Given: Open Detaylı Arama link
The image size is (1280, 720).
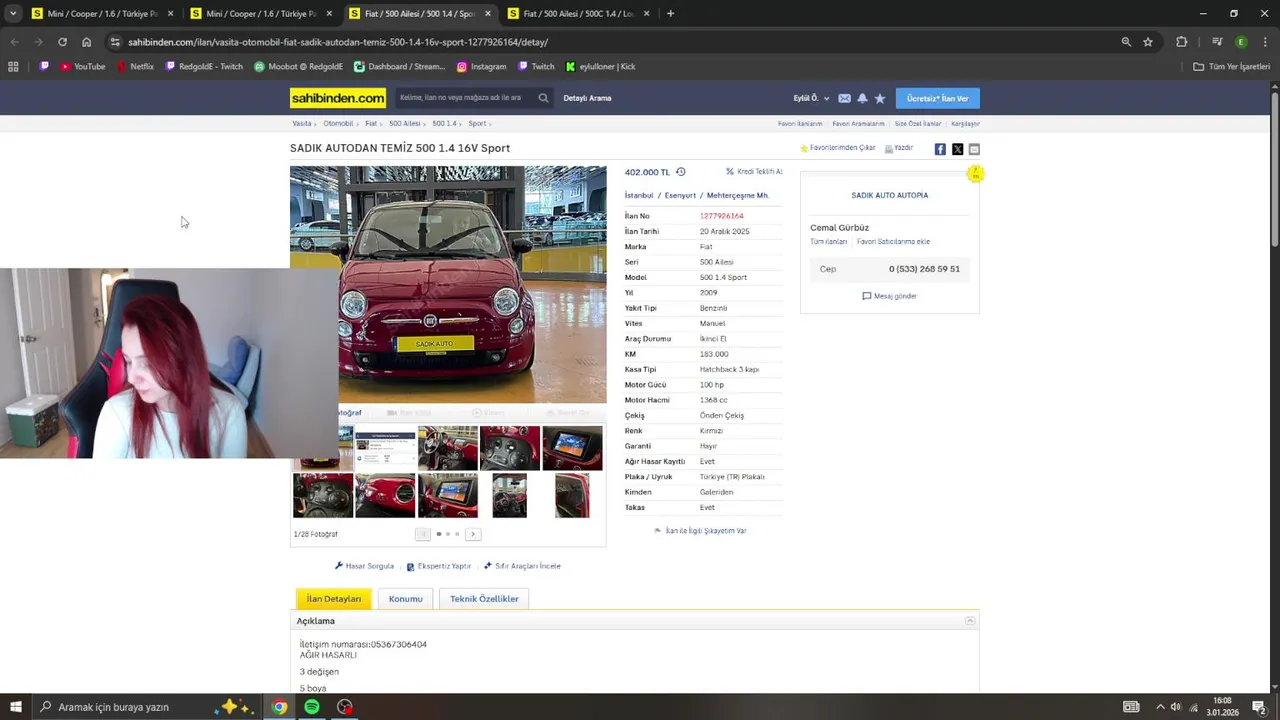Looking at the screenshot, I should [587, 98].
